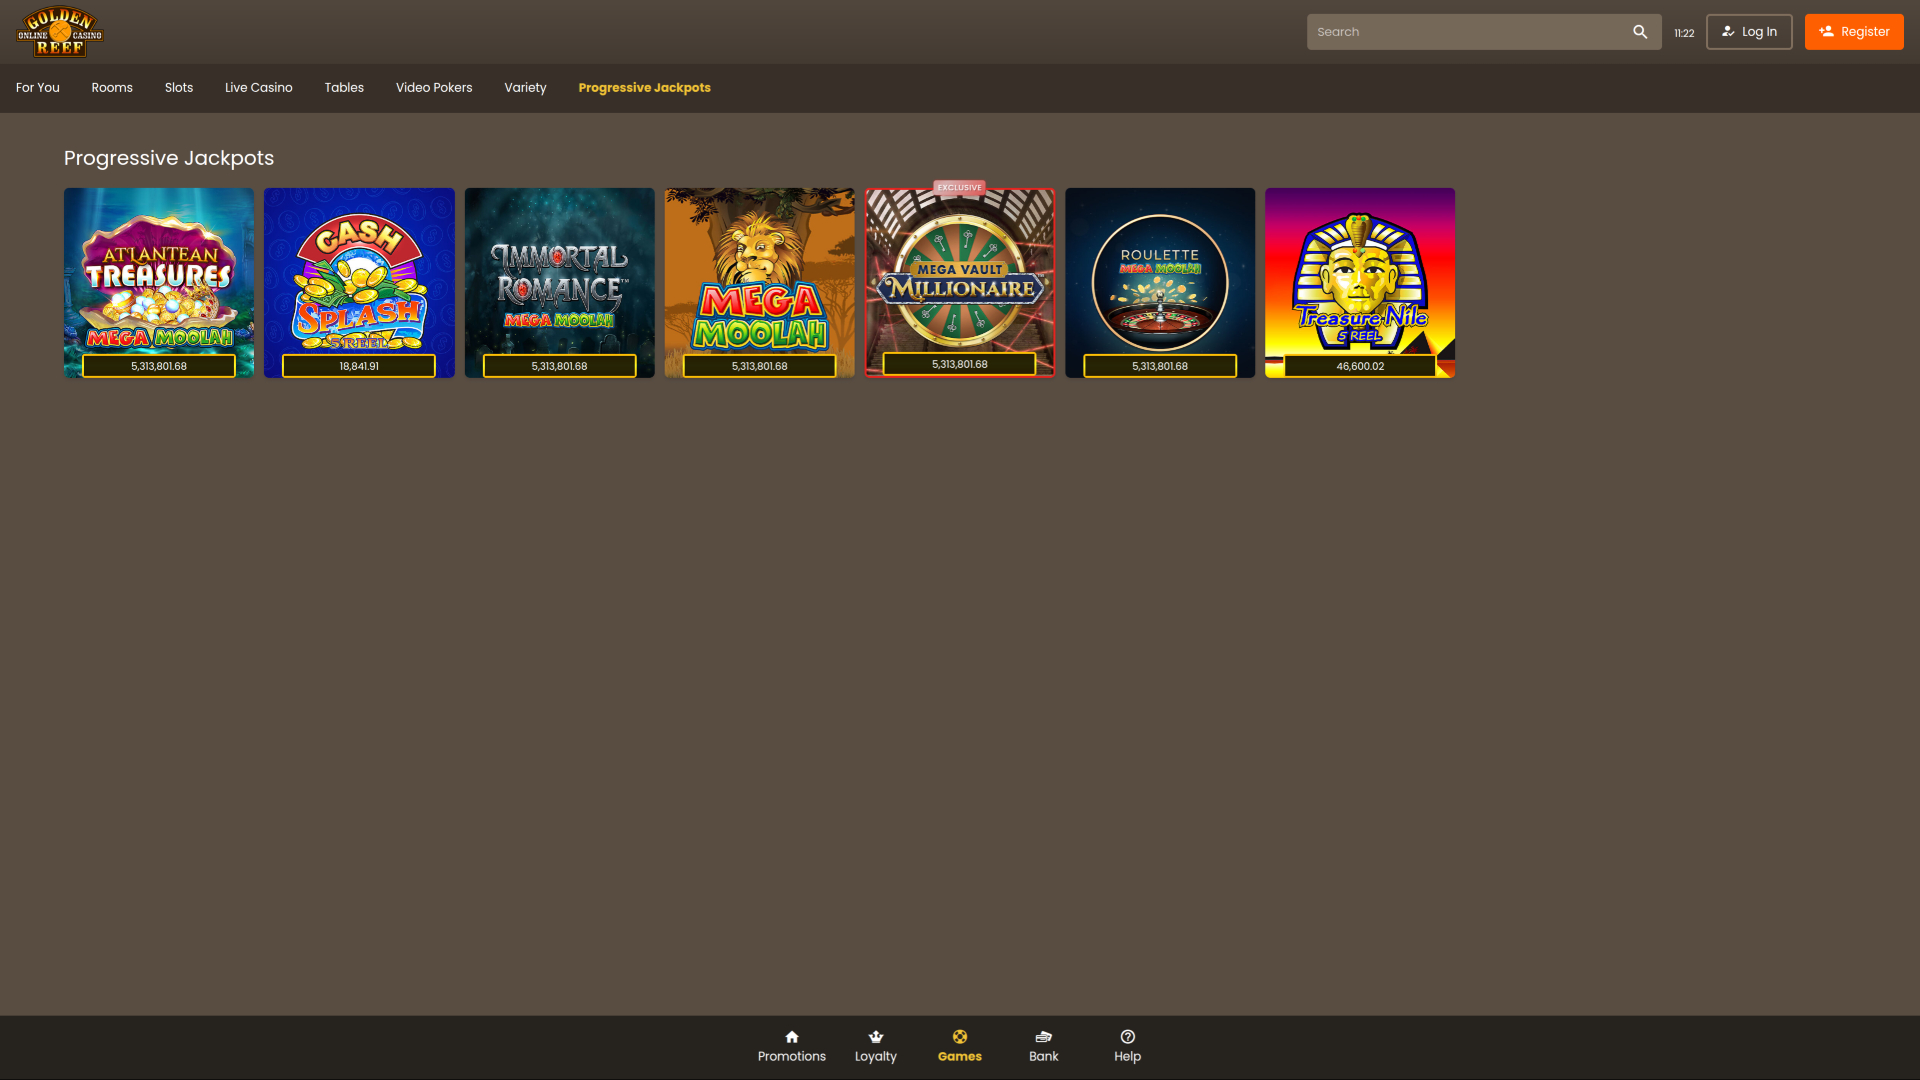Launch the Atlantean Treasures Mega Moolah game

pyautogui.click(x=158, y=282)
